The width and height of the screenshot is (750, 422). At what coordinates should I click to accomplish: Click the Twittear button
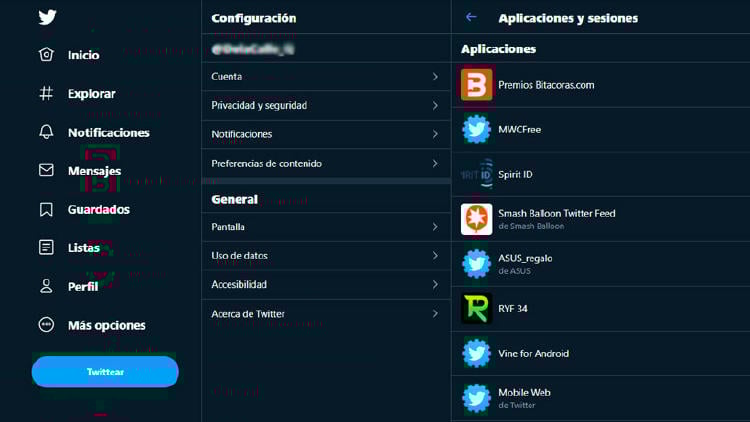click(105, 371)
